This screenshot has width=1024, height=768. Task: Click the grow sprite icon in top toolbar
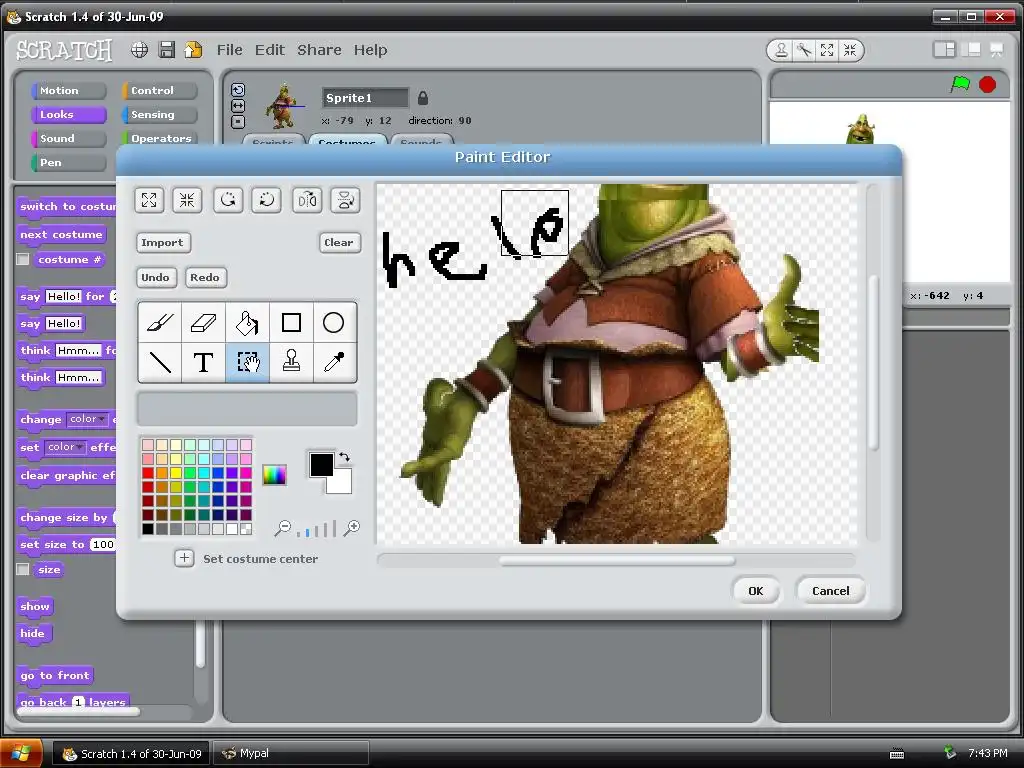point(827,50)
